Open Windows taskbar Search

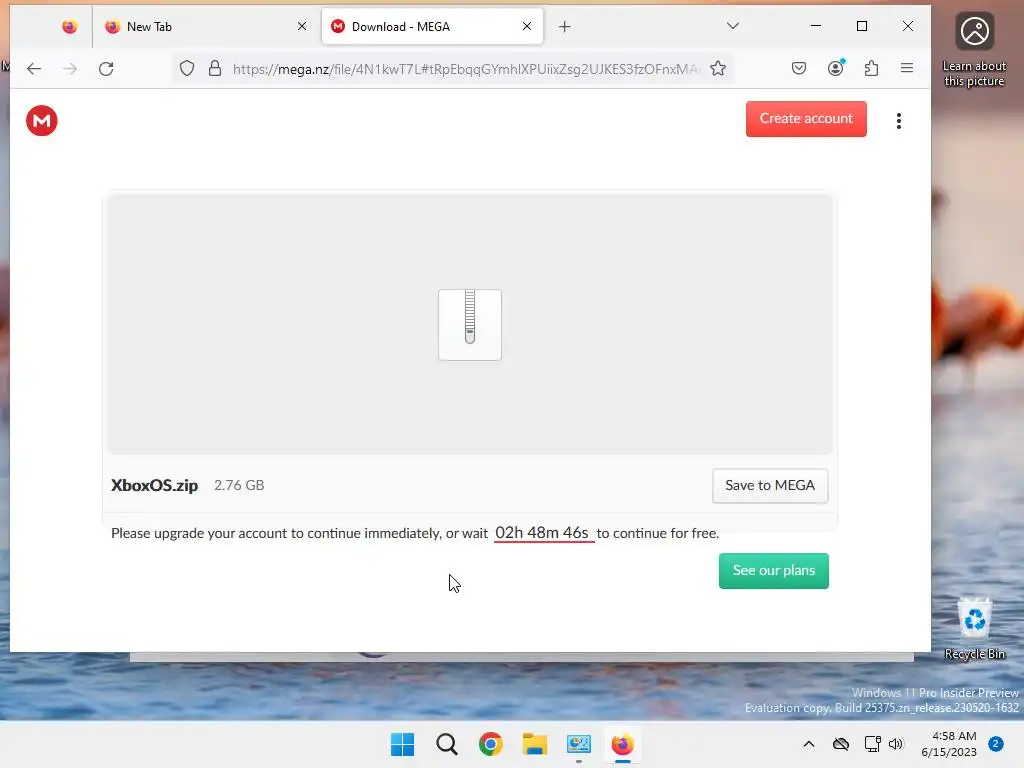(447, 744)
